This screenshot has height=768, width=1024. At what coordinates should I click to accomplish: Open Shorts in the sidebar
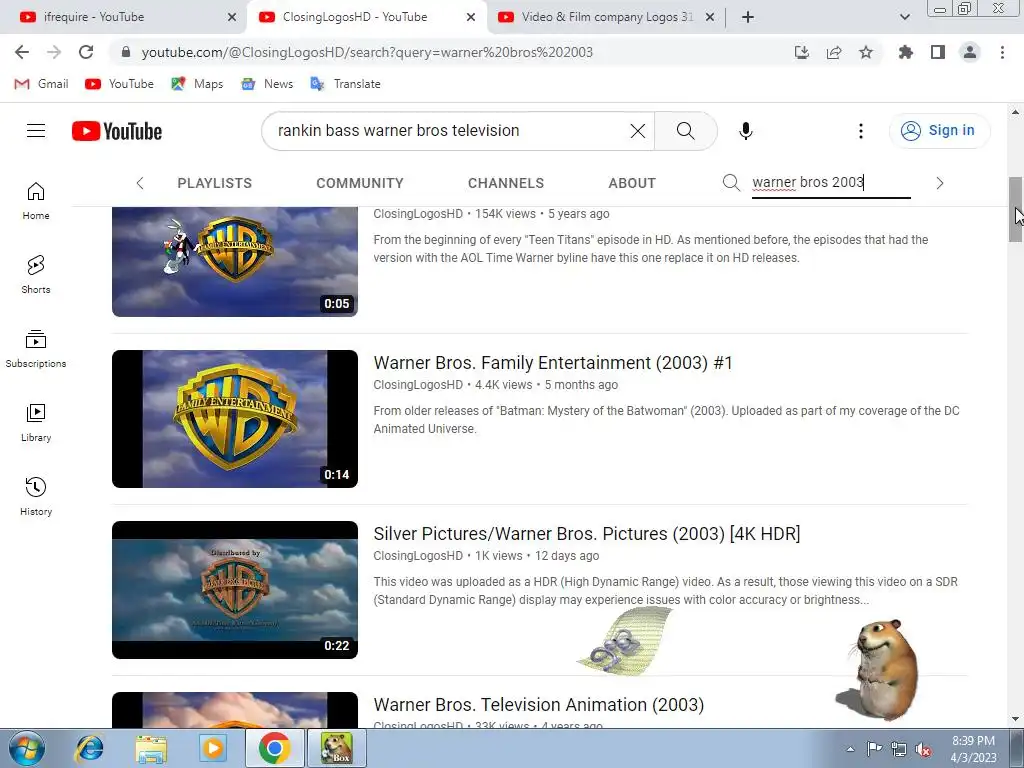36,274
